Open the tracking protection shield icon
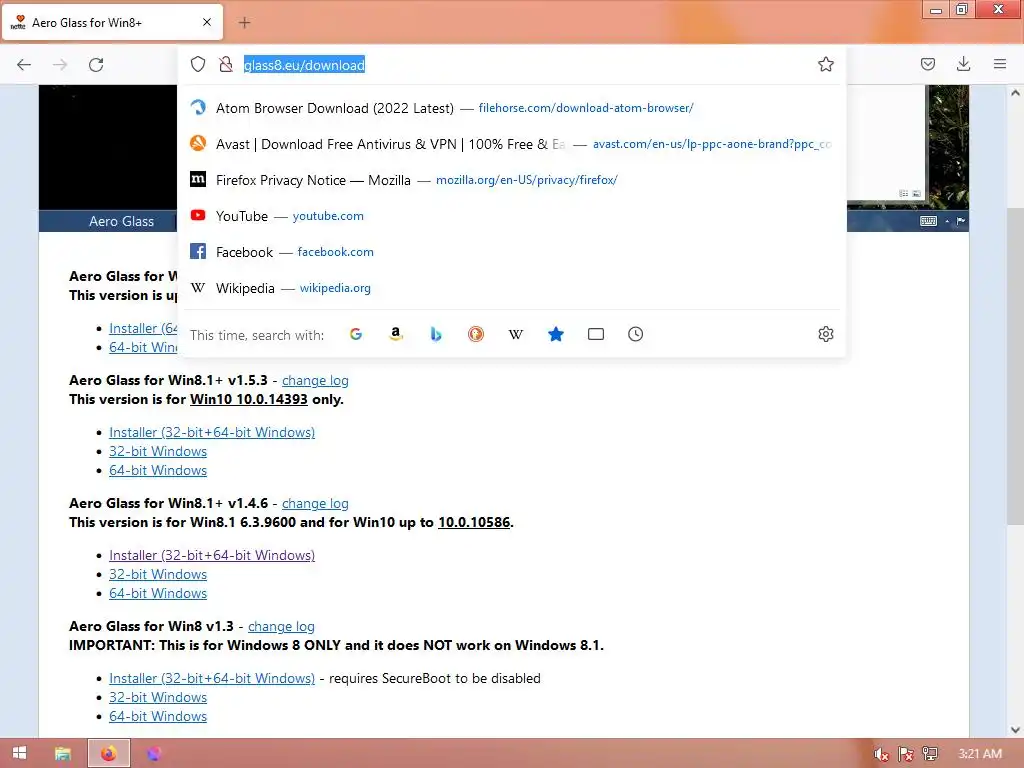The image size is (1024, 768). [x=198, y=64]
